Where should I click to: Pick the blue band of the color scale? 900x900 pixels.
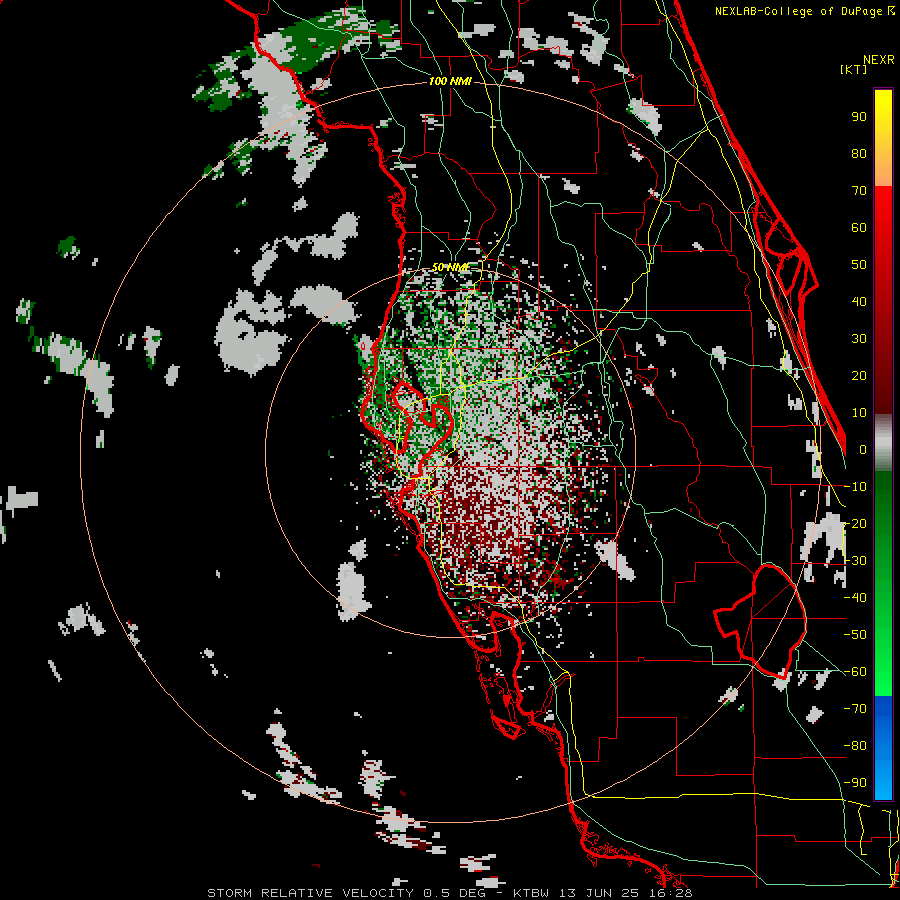tap(883, 748)
